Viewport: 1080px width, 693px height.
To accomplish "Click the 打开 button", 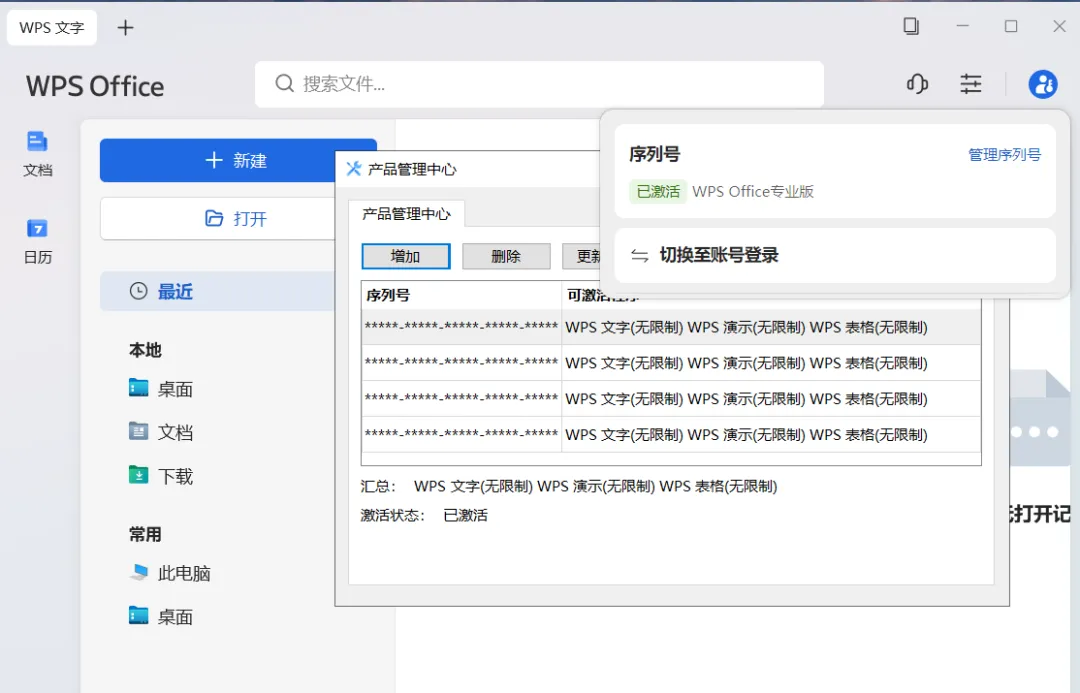I will coord(218,219).
